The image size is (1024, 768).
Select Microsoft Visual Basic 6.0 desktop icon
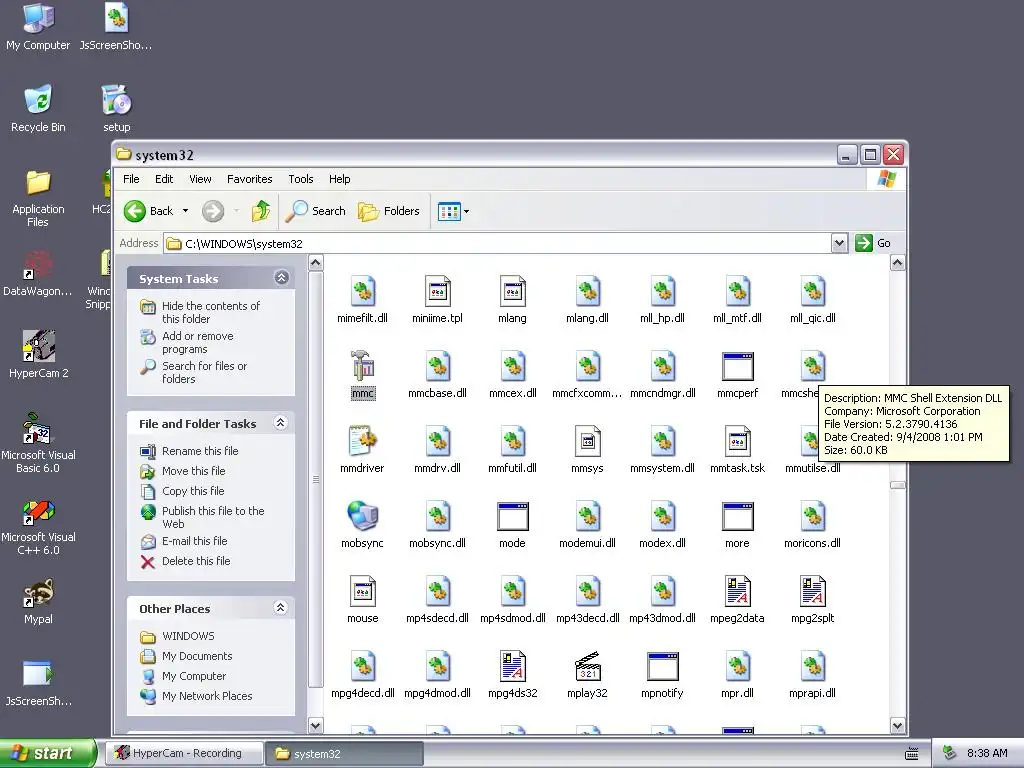[38, 443]
